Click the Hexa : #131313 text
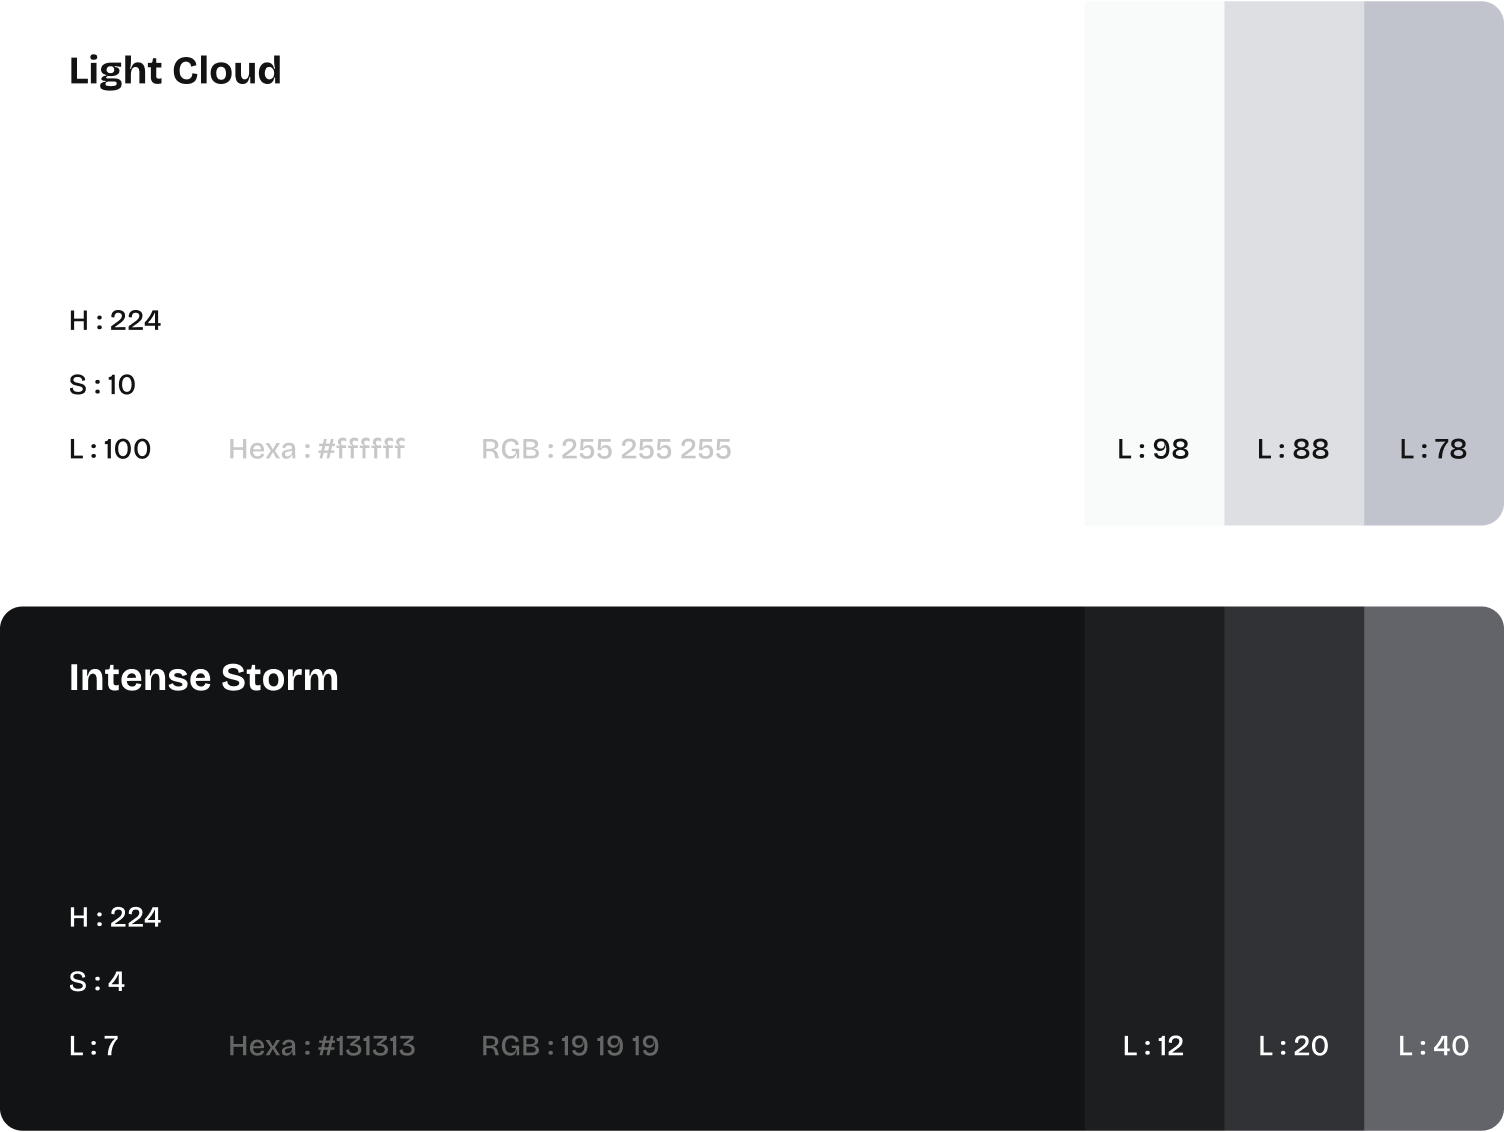The width and height of the screenshot is (1505, 1132). 321,1046
